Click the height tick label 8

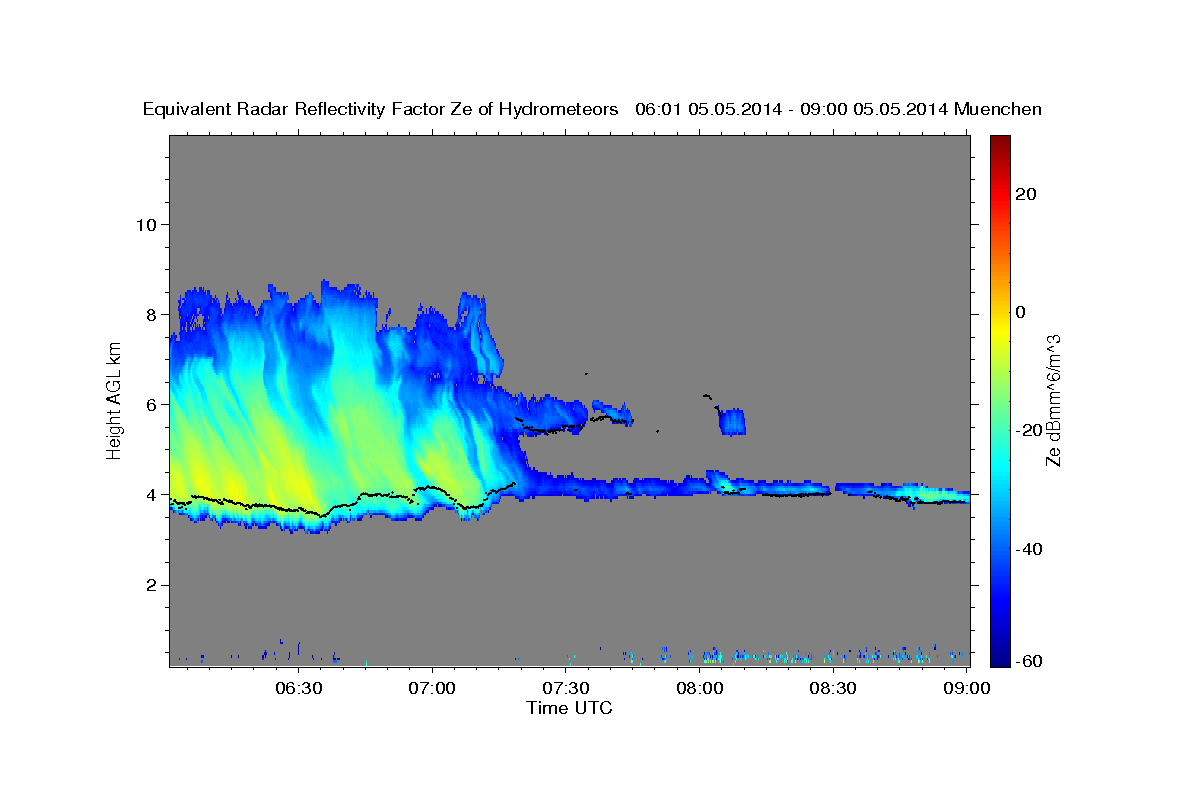[151, 314]
